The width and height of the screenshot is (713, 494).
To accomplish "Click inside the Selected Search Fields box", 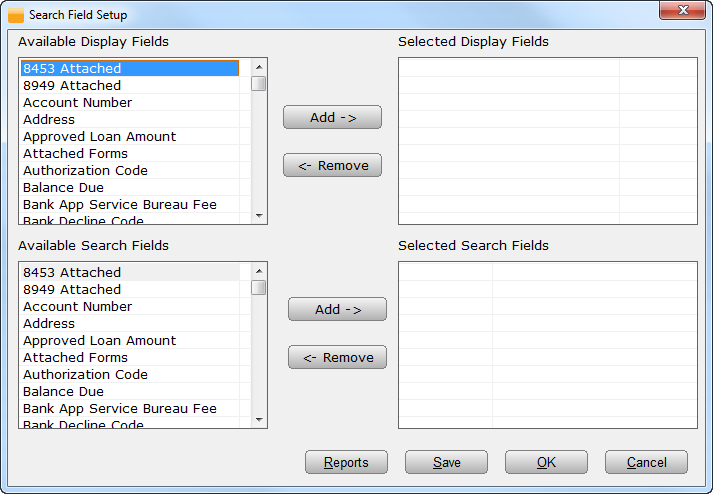I will pos(547,345).
